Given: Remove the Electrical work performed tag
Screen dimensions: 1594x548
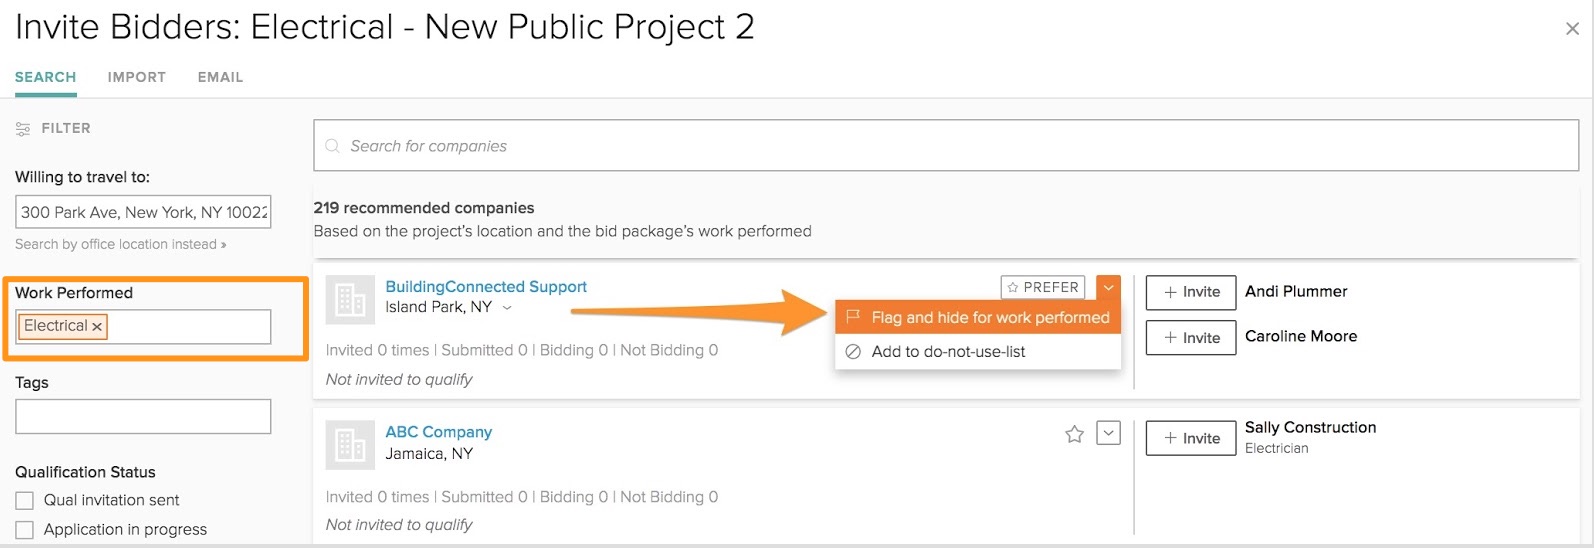Looking at the screenshot, I should pyautogui.click(x=97, y=327).
